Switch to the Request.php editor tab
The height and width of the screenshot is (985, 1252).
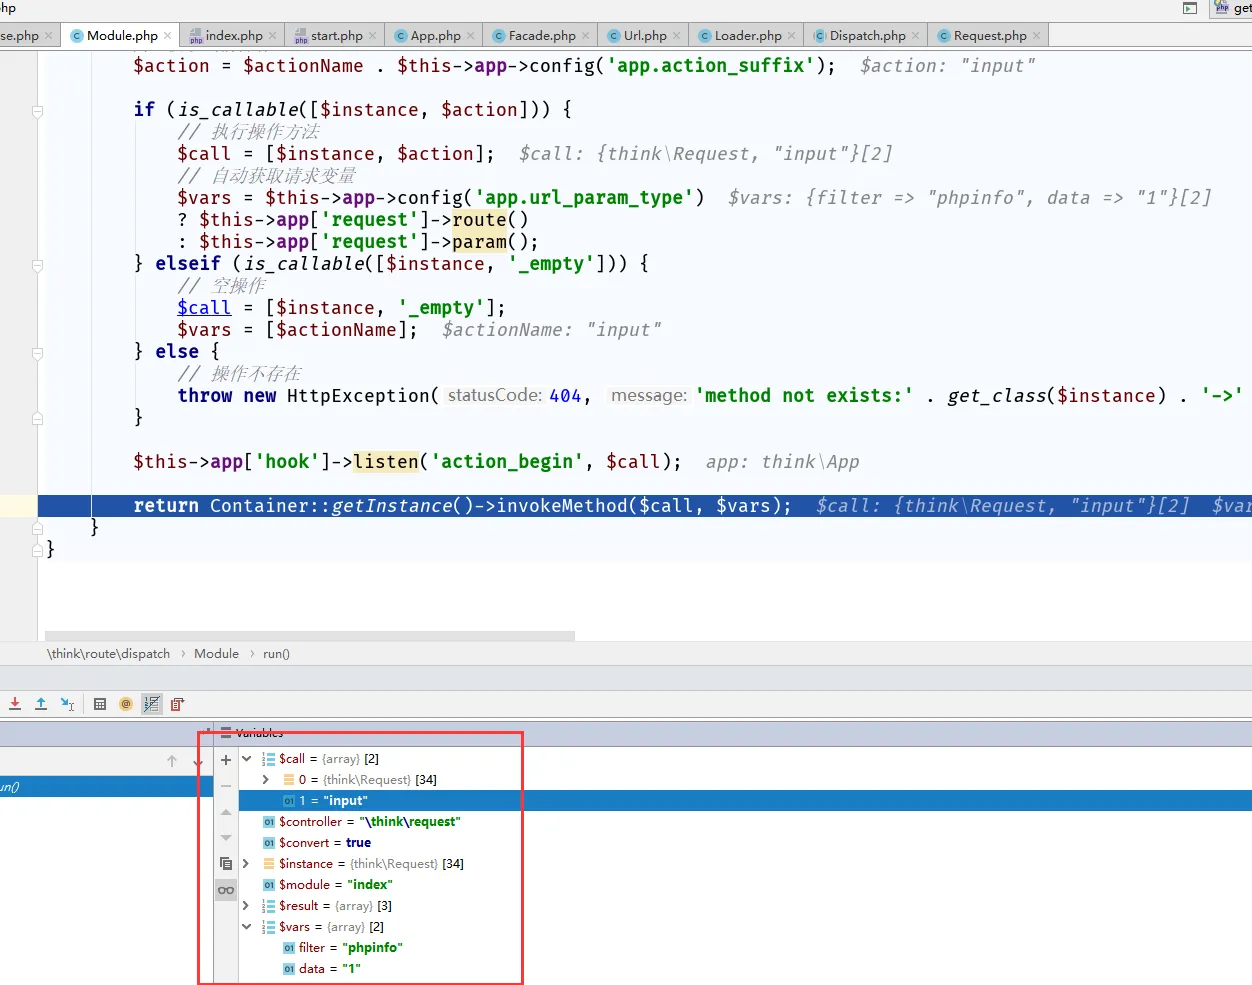[989, 35]
